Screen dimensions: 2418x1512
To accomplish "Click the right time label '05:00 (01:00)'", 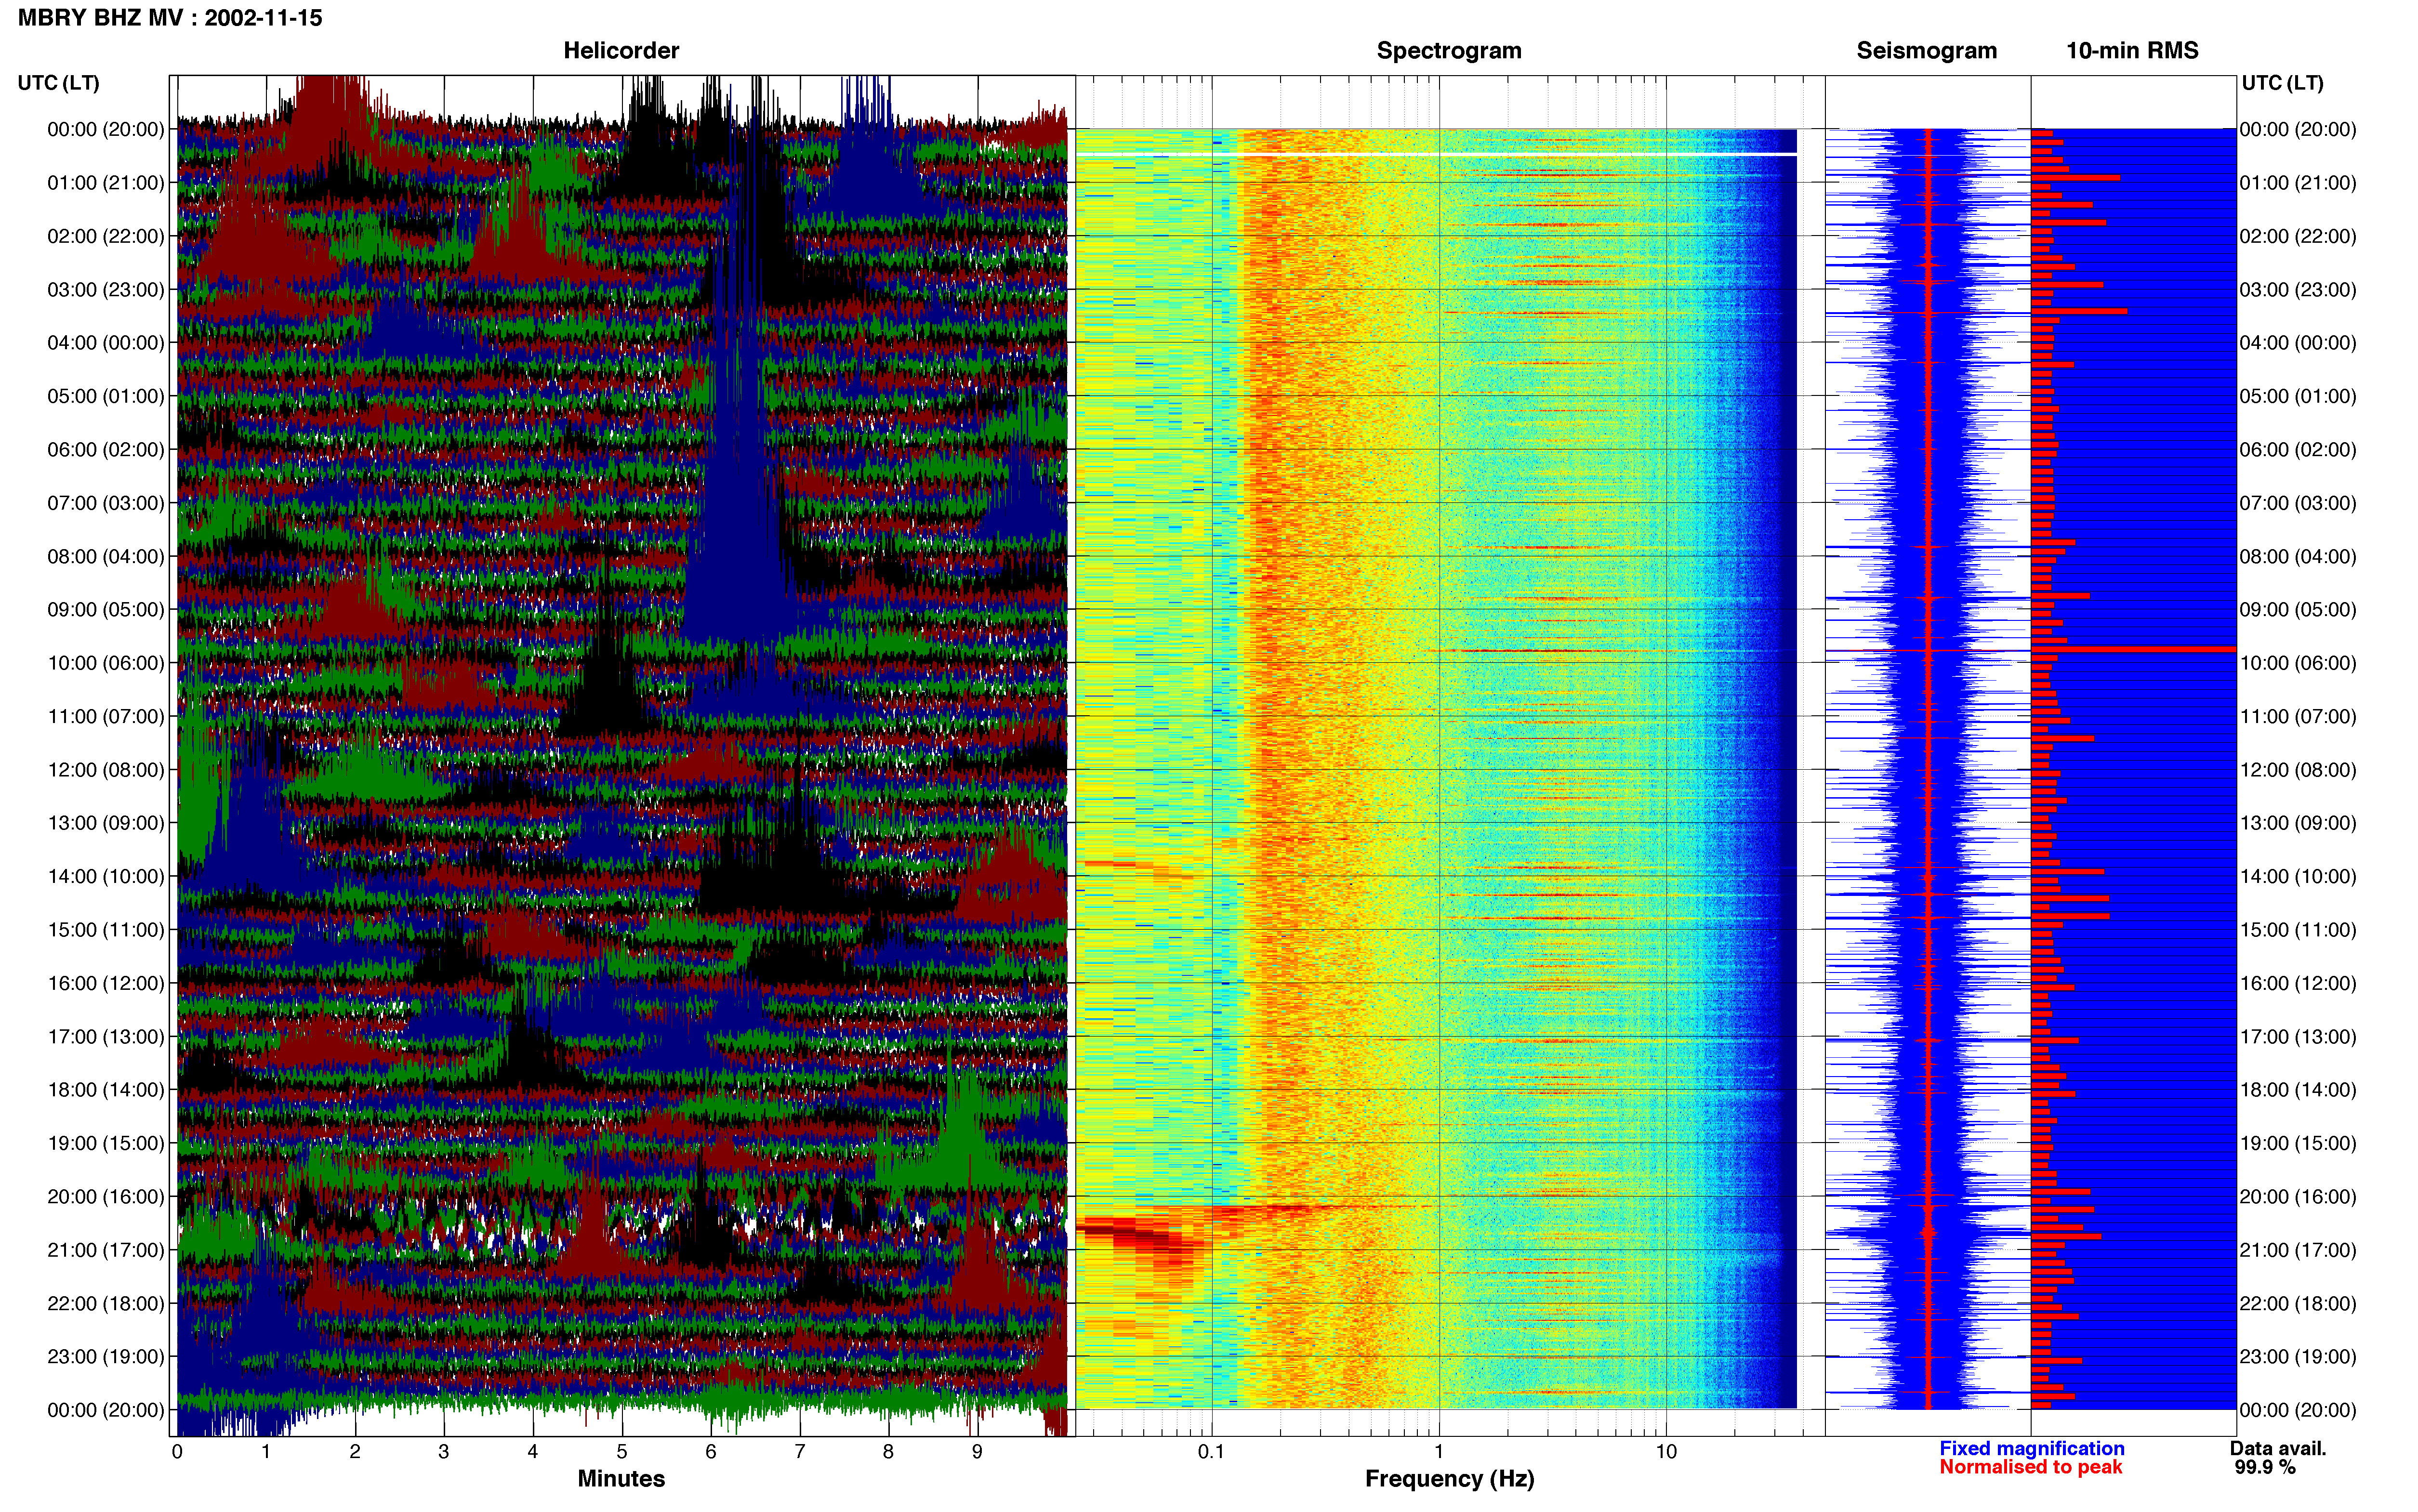I will pos(2298,396).
